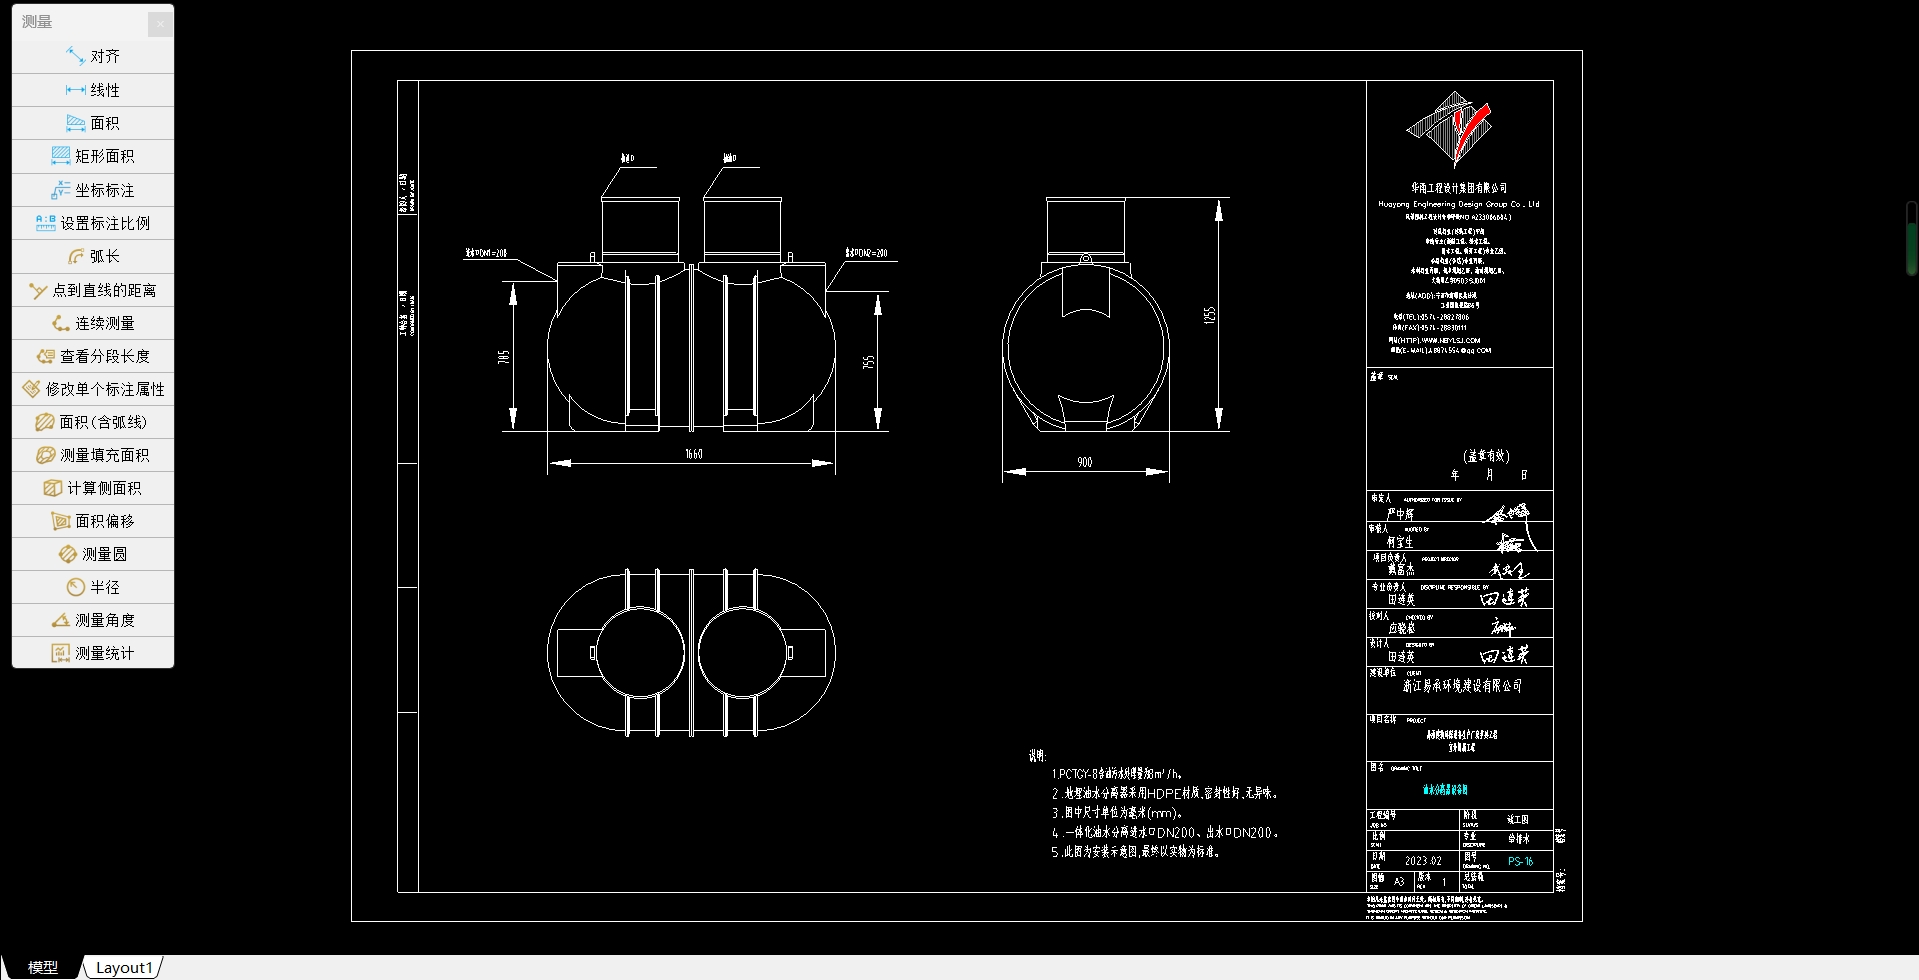Click the 说明 notes heading
This screenshot has width=1919, height=980.
pos(1037,756)
